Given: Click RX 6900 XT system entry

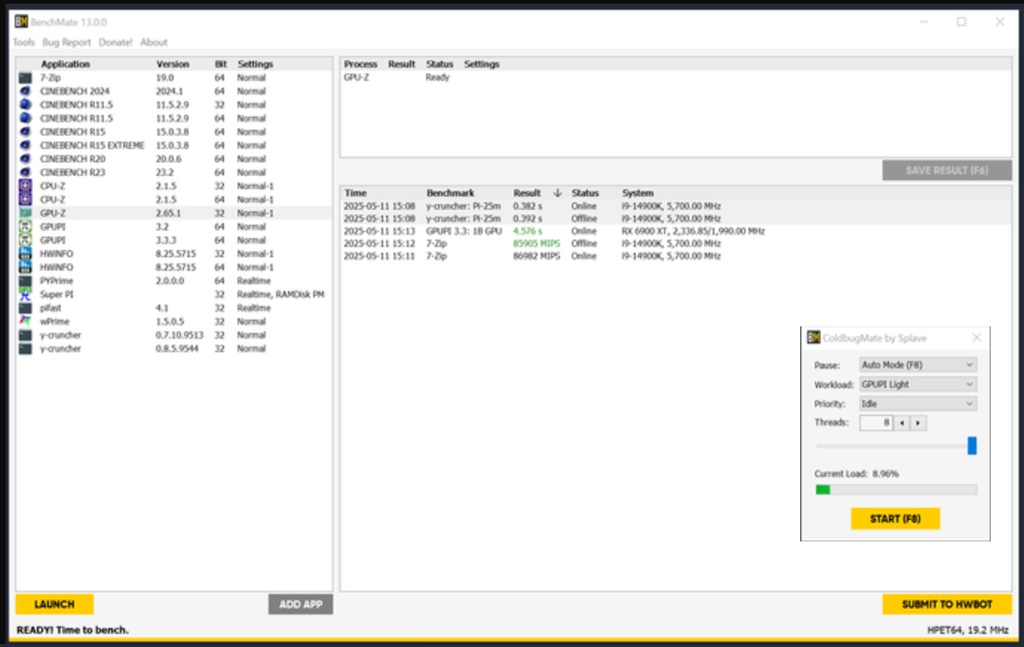Looking at the screenshot, I should [x=693, y=231].
